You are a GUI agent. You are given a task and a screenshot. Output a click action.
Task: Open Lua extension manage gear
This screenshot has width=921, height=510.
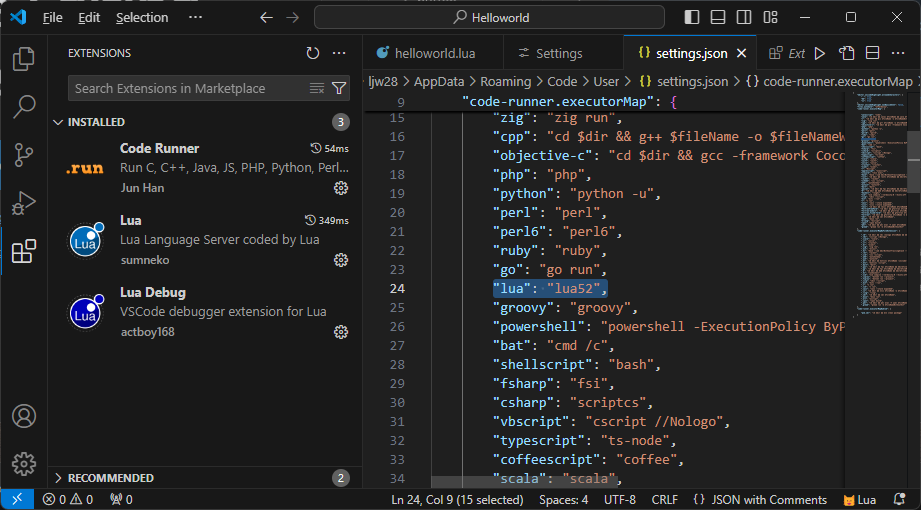tap(341, 260)
